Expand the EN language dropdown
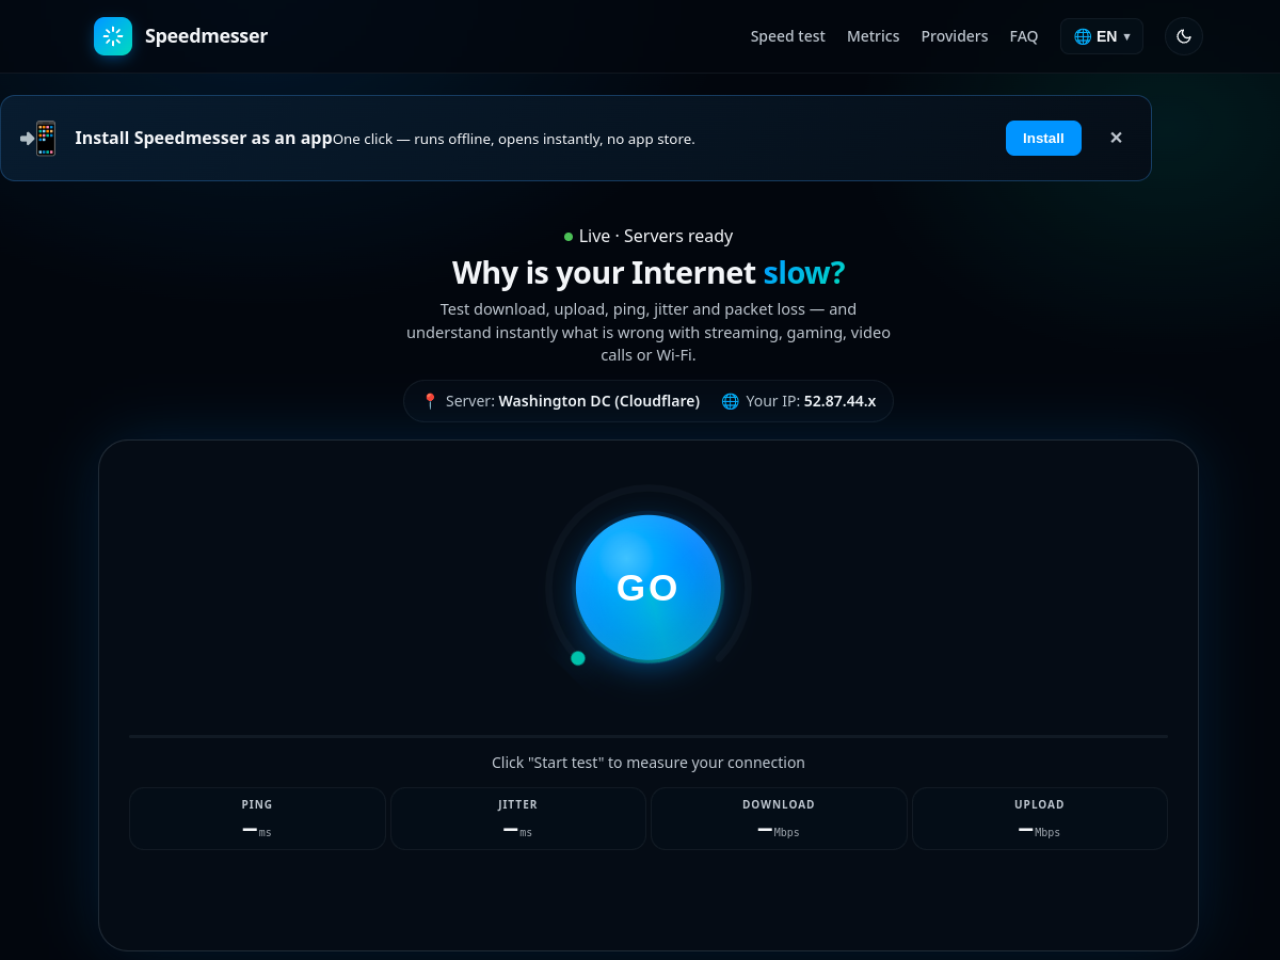This screenshot has width=1280, height=960. pos(1101,36)
